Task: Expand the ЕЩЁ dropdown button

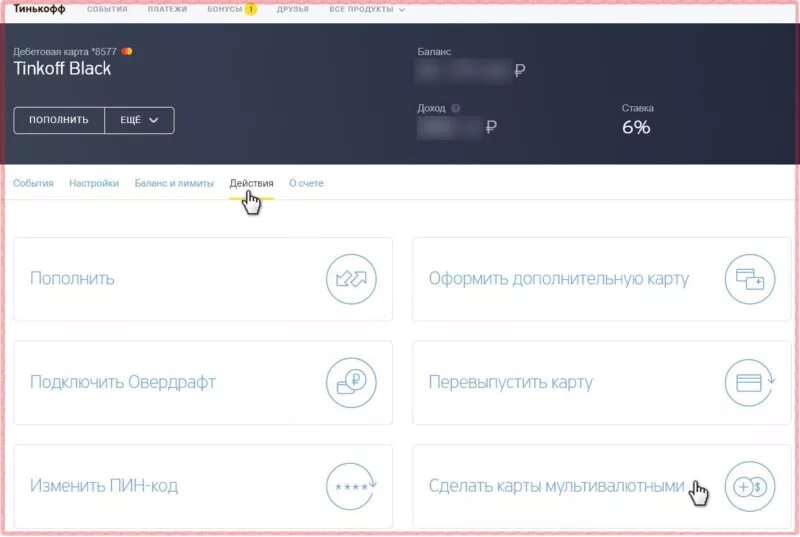Action: tap(139, 120)
